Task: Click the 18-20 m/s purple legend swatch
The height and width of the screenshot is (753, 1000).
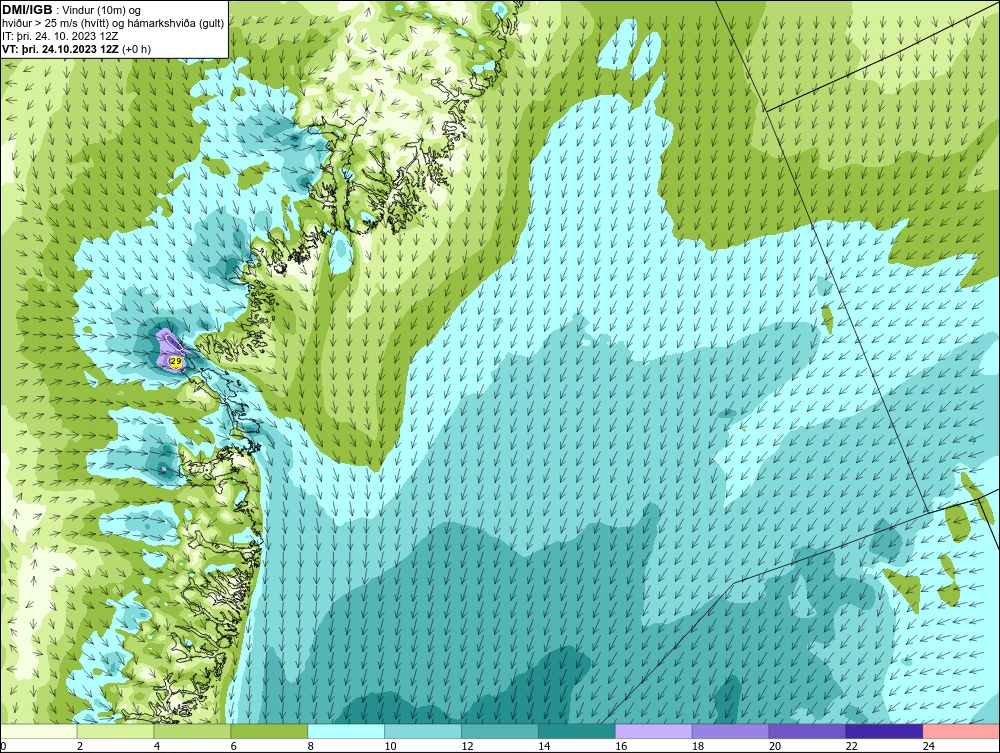Action: [730, 731]
